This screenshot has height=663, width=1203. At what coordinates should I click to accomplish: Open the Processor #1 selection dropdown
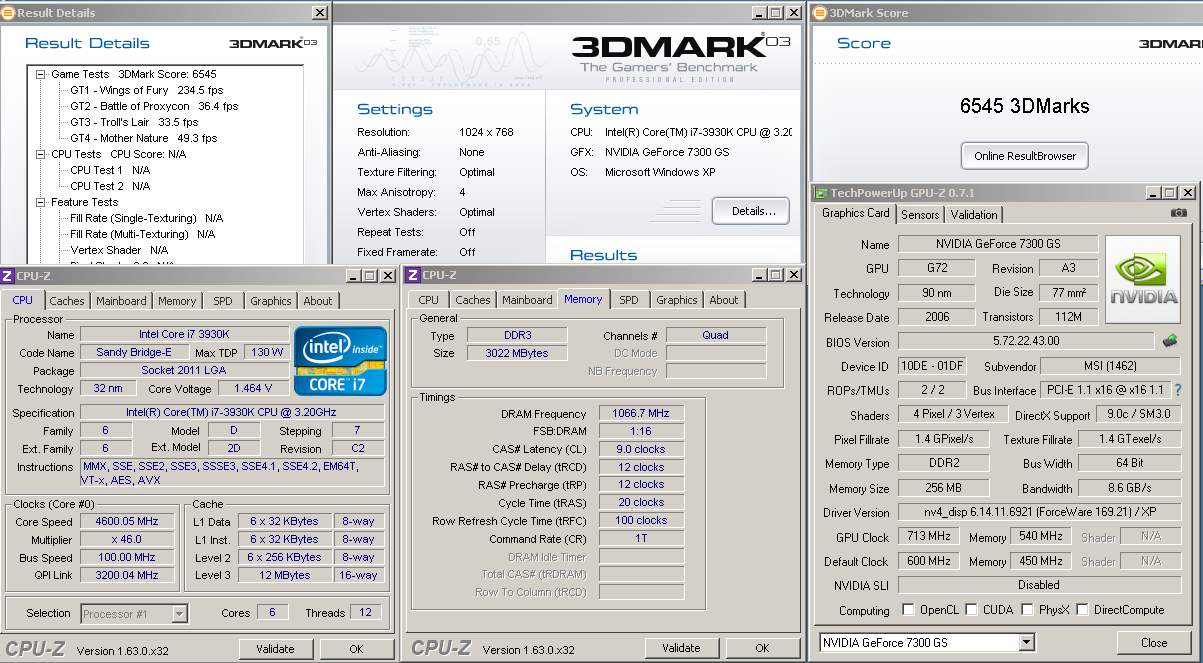[179, 614]
